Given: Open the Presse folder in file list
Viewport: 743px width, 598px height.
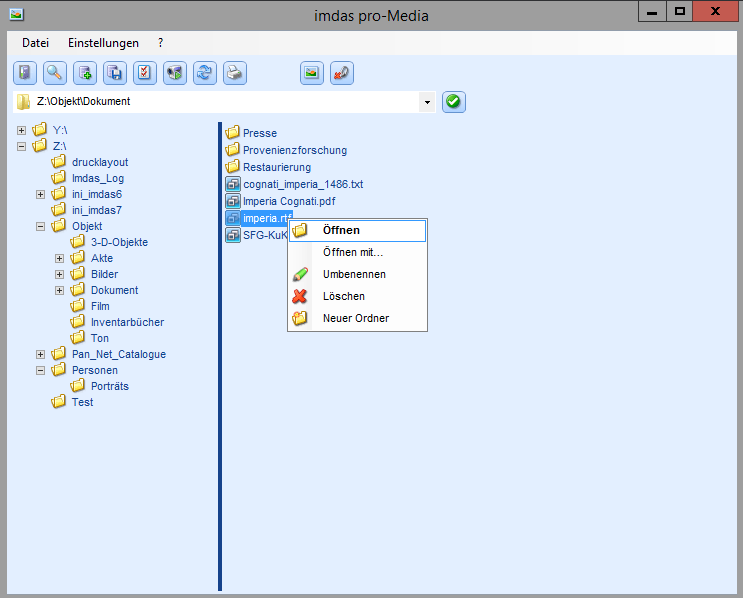Looking at the screenshot, I should 260,133.
